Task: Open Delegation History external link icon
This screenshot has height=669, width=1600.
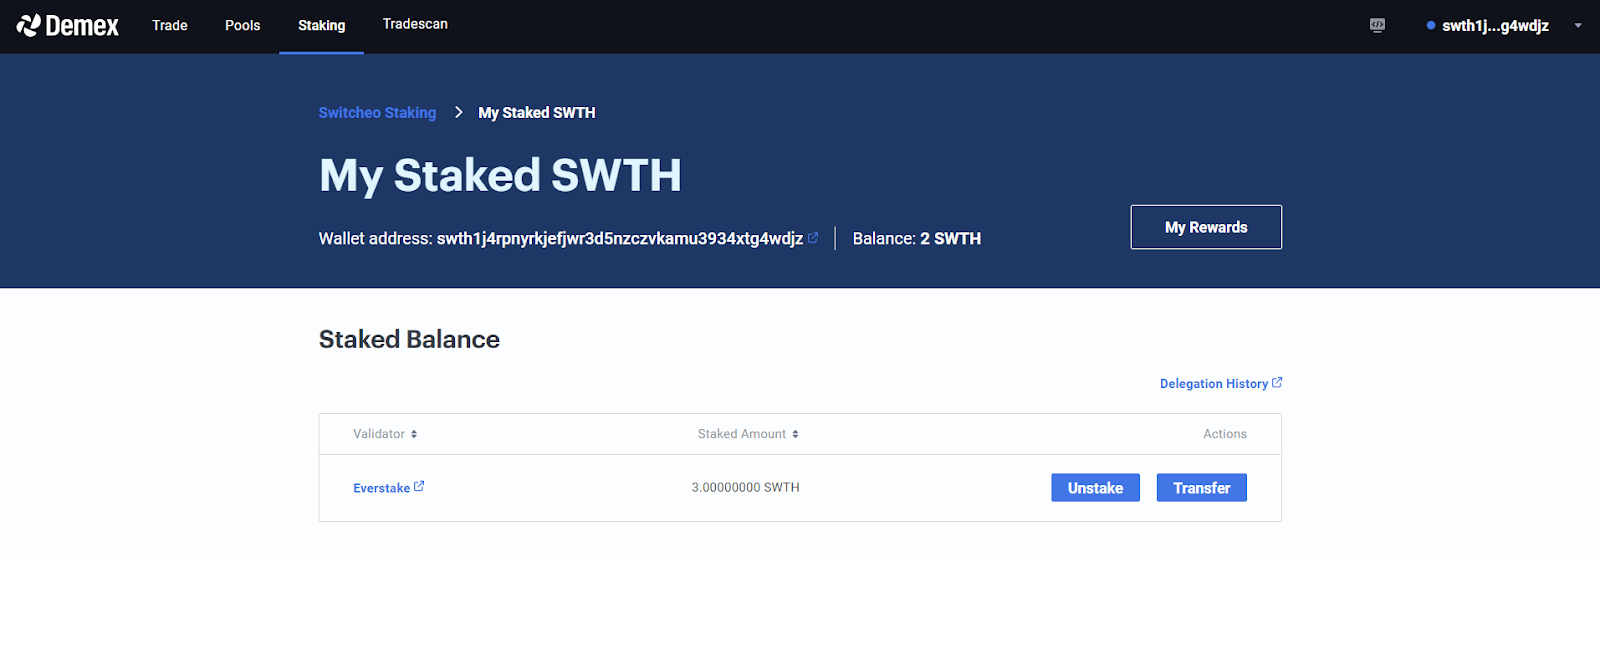Action: 1277,383
